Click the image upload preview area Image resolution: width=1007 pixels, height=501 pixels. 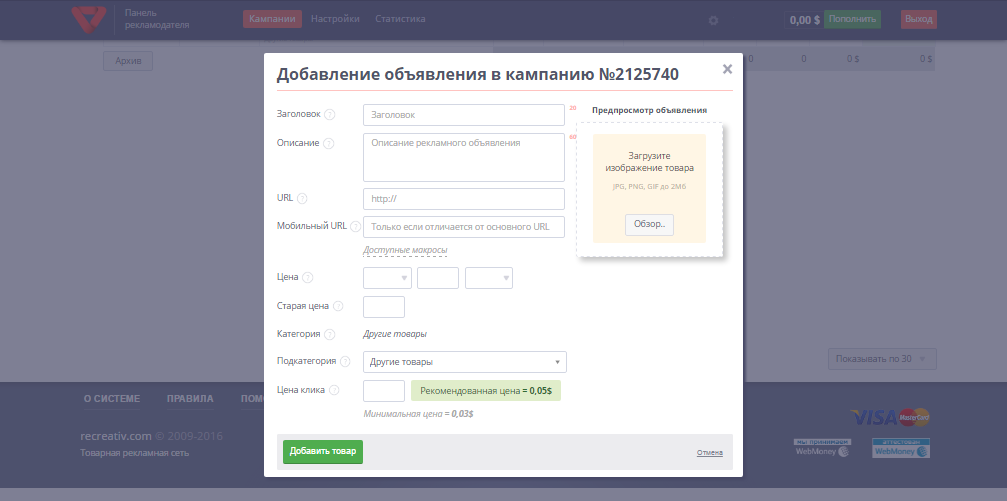pos(649,188)
